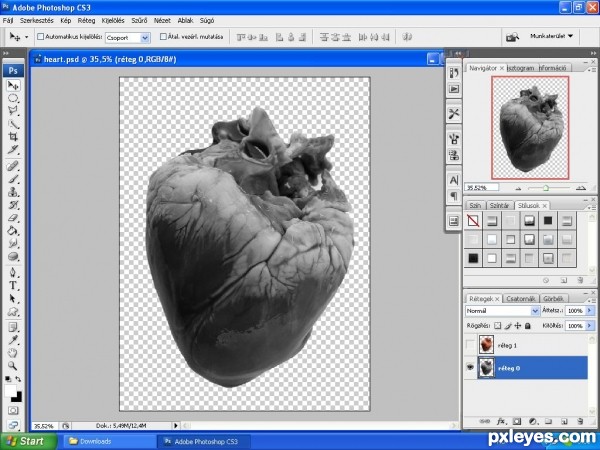Select the Hand tool

(x=13, y=353)
